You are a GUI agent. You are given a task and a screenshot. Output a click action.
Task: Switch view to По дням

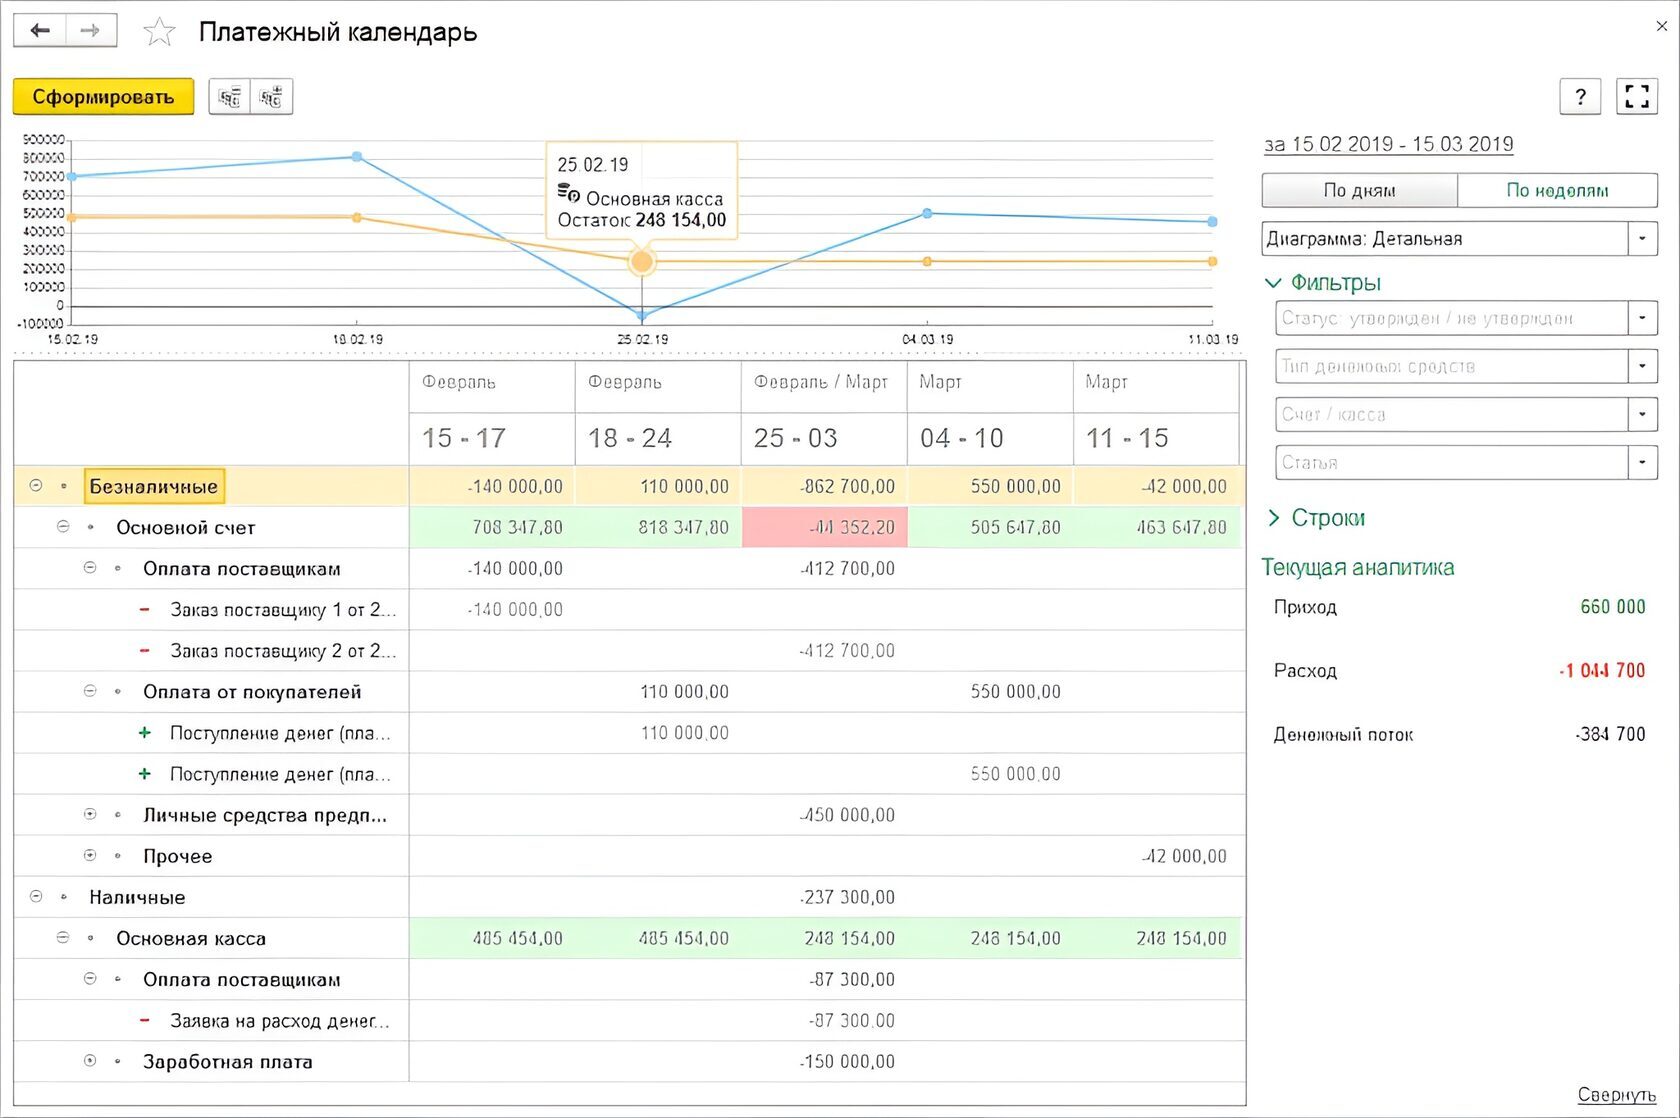pos(1359,190)
